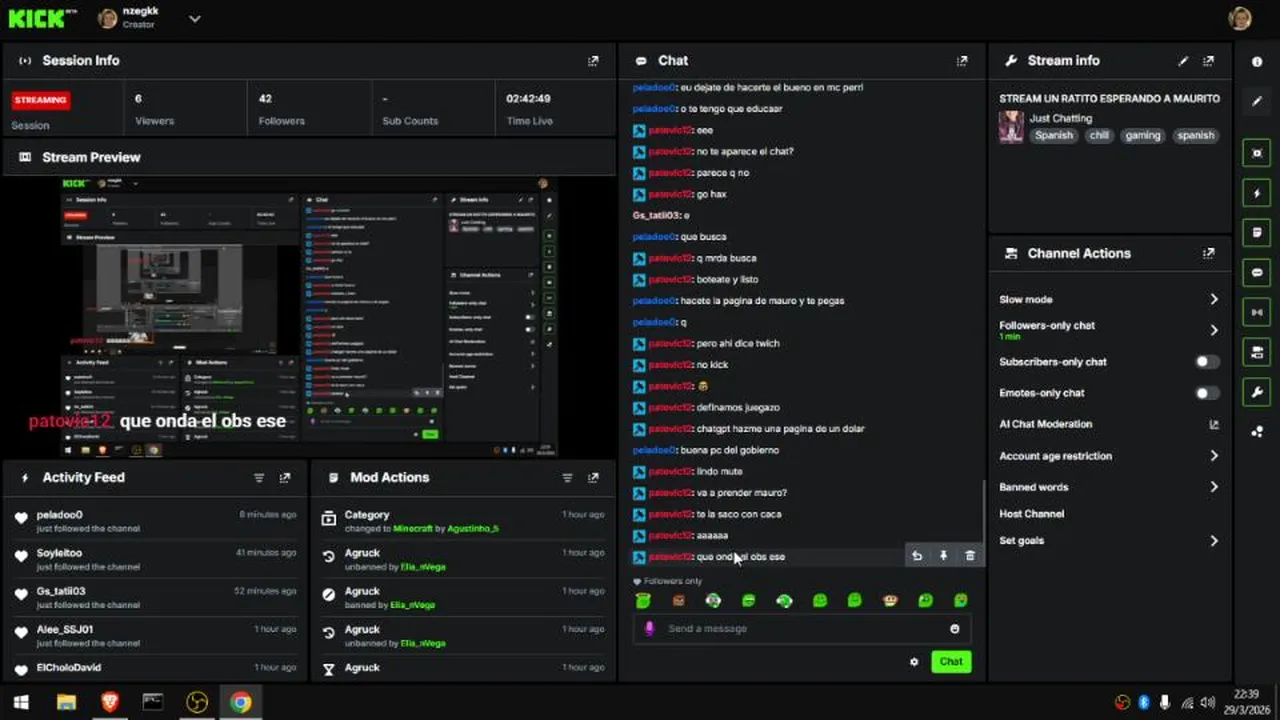
Task: Open the emoji picker in the message box
Action: click(955, 629)
